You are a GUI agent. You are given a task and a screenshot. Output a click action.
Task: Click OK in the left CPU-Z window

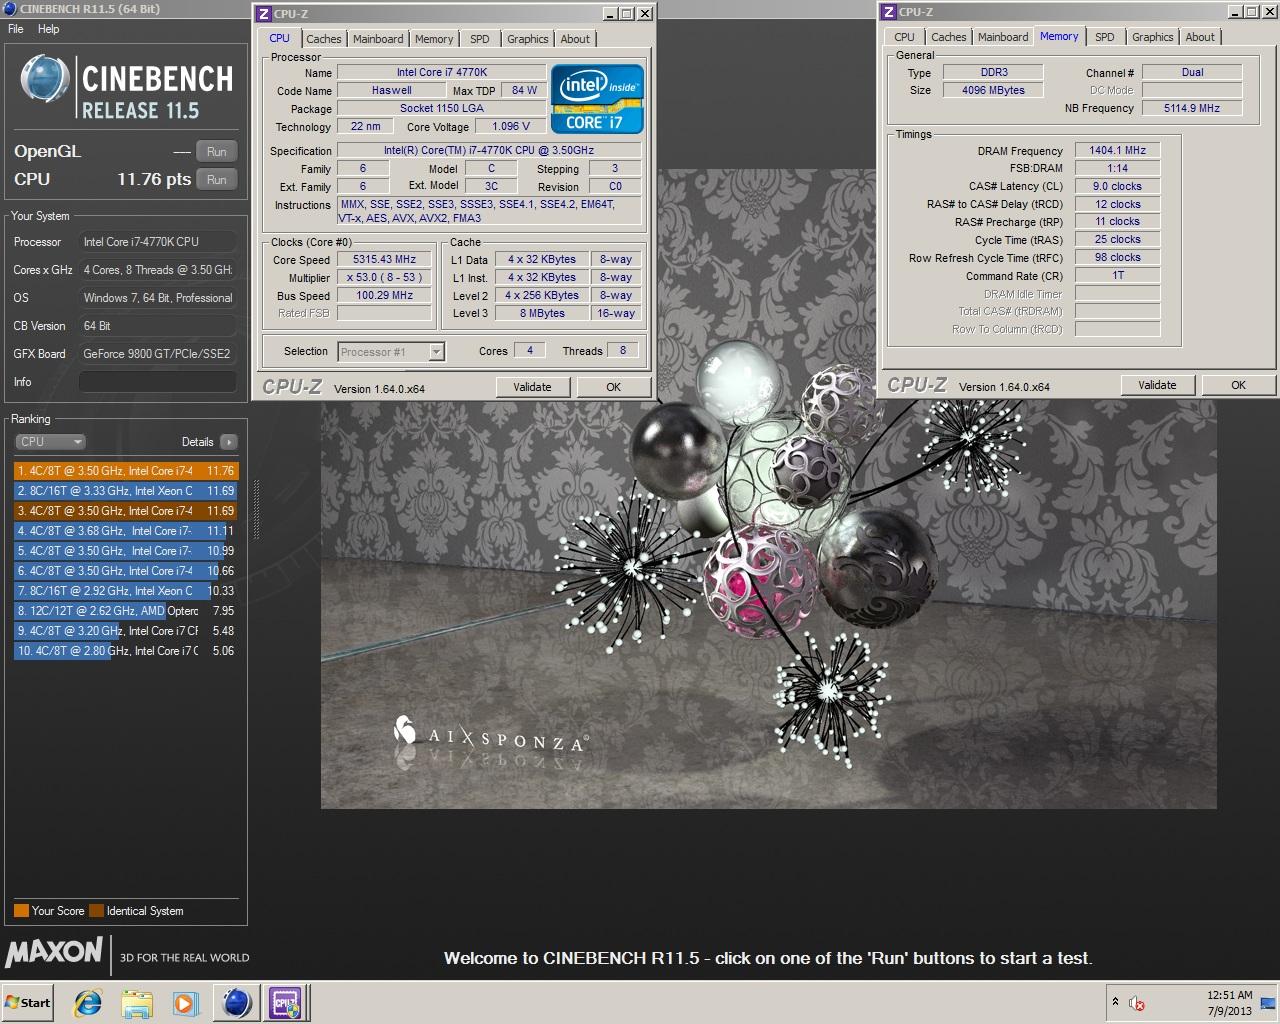(614, 387)
